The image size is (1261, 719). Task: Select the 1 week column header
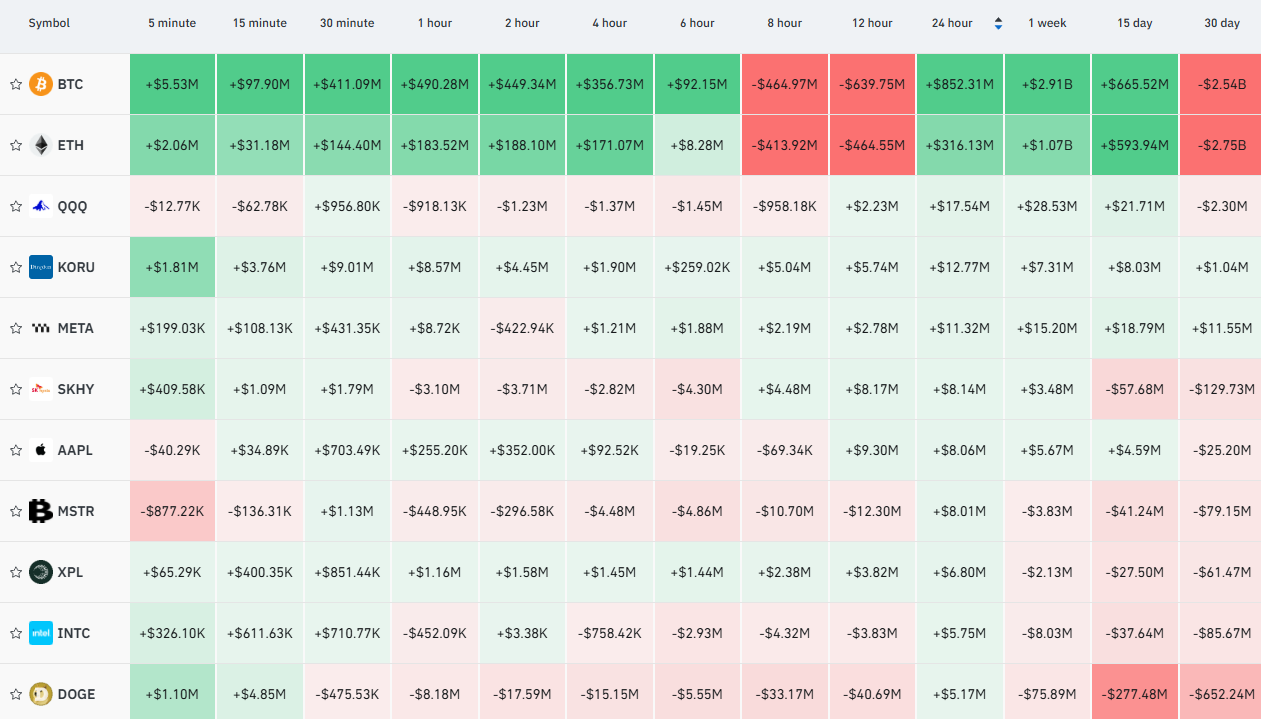pos(1047,23)
